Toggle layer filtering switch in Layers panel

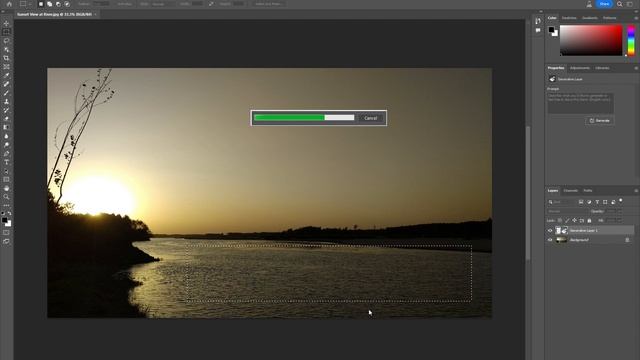[x=620, y=201]
